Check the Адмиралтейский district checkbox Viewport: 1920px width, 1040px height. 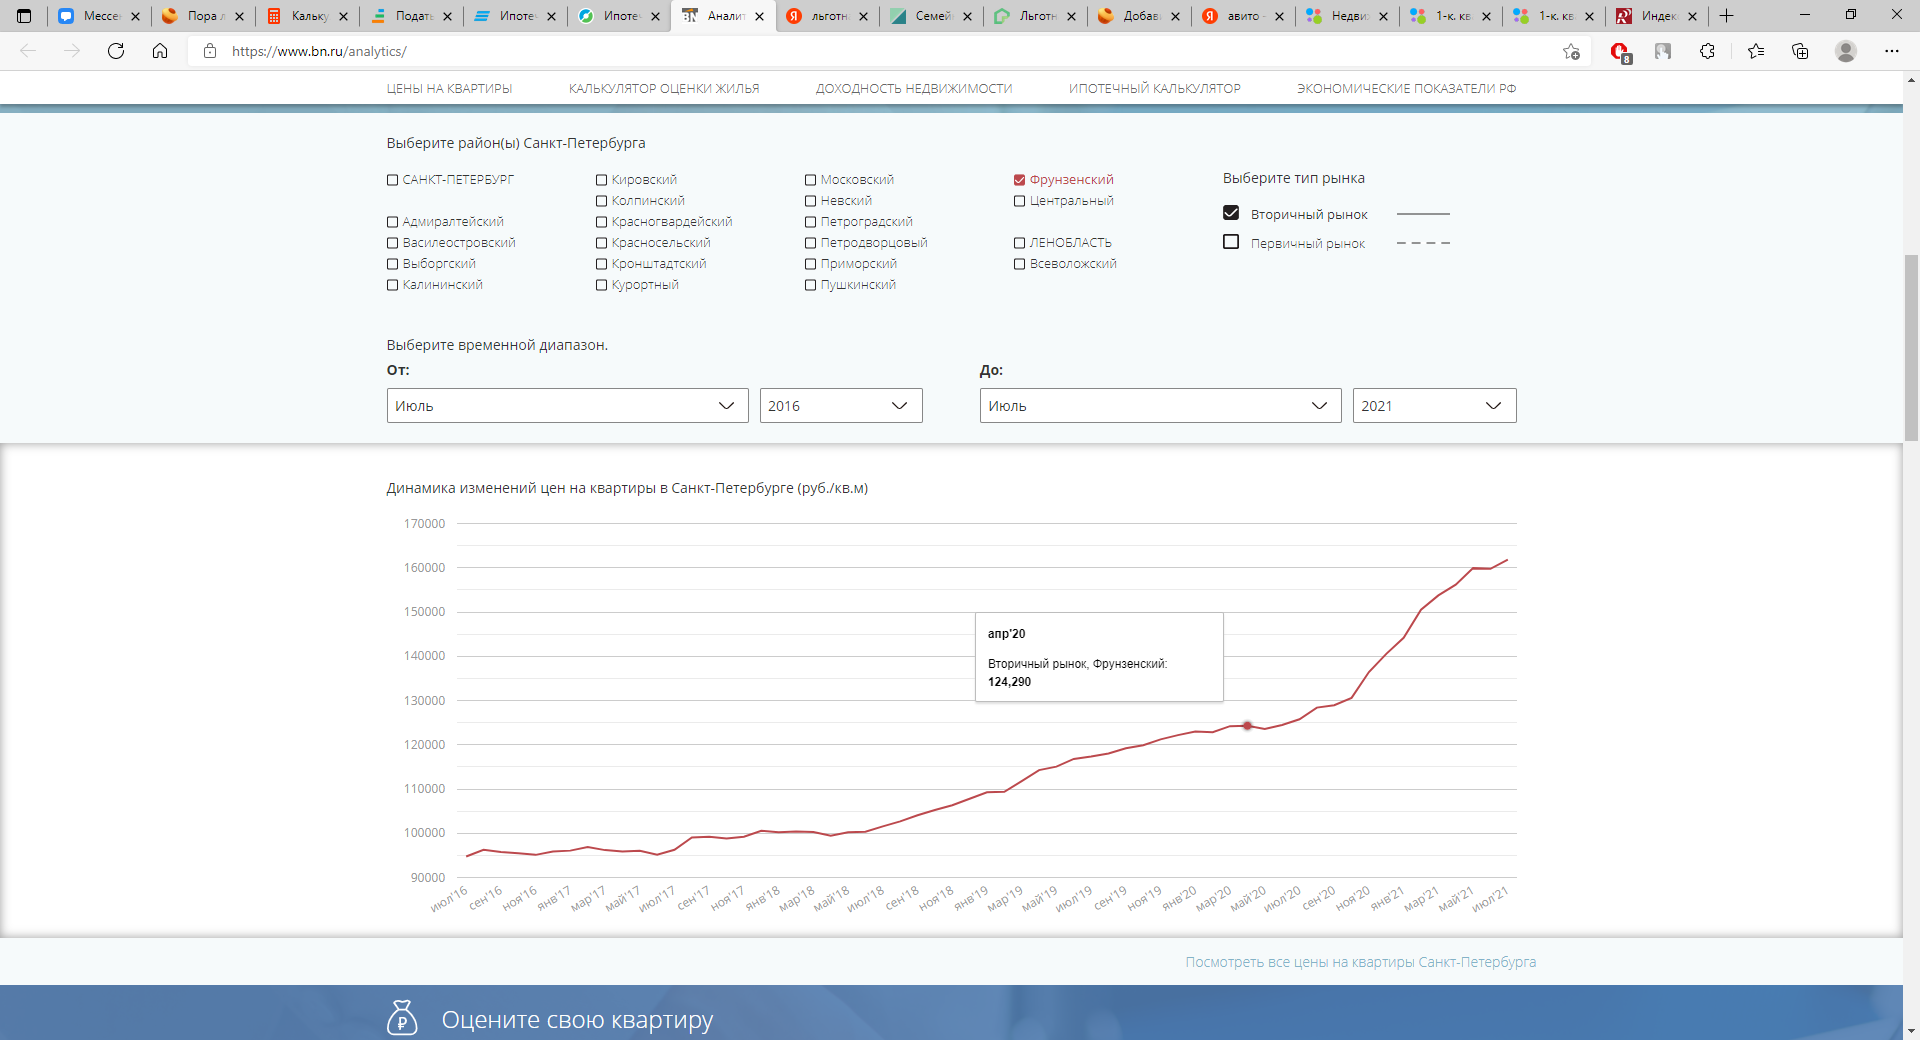[x=393, y=222]
